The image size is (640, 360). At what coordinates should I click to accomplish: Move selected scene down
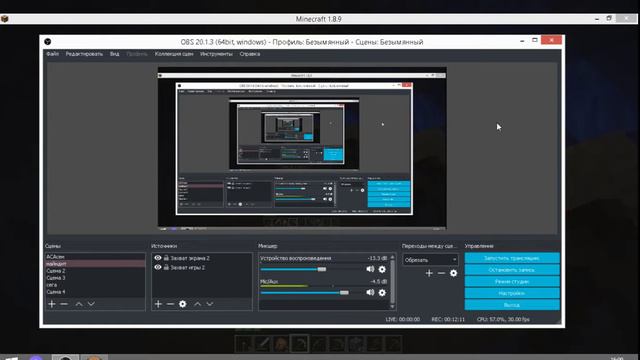point(91,304)
